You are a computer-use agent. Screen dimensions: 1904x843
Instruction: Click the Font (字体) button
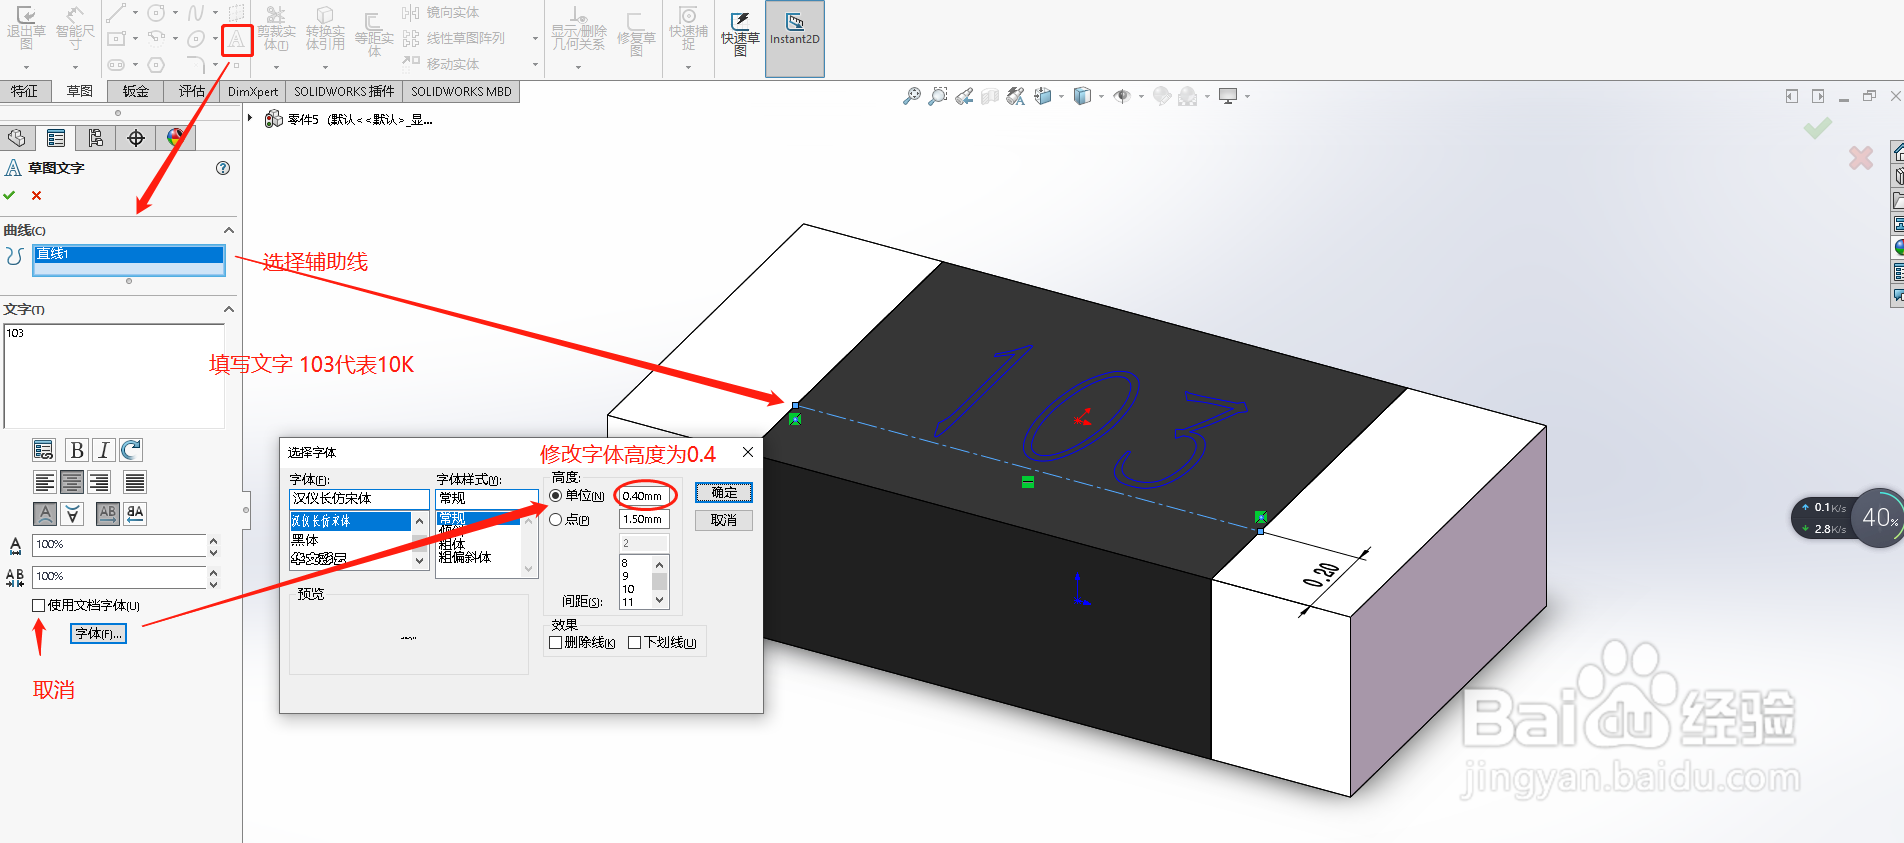tap(98, 633)
